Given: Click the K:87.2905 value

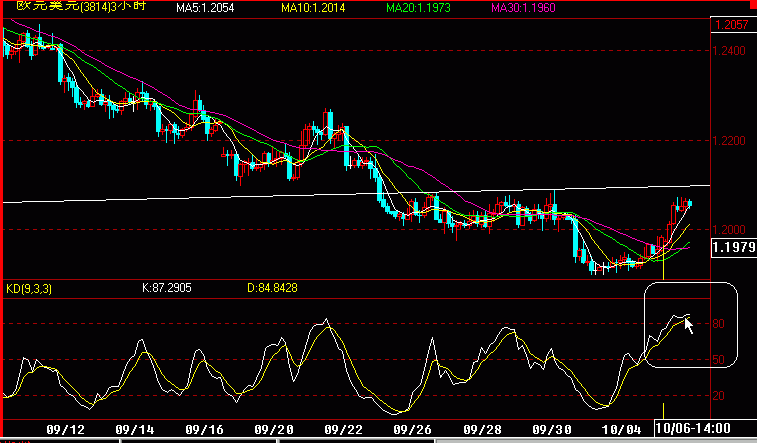Looking at the screenshot, I should 167,288.
